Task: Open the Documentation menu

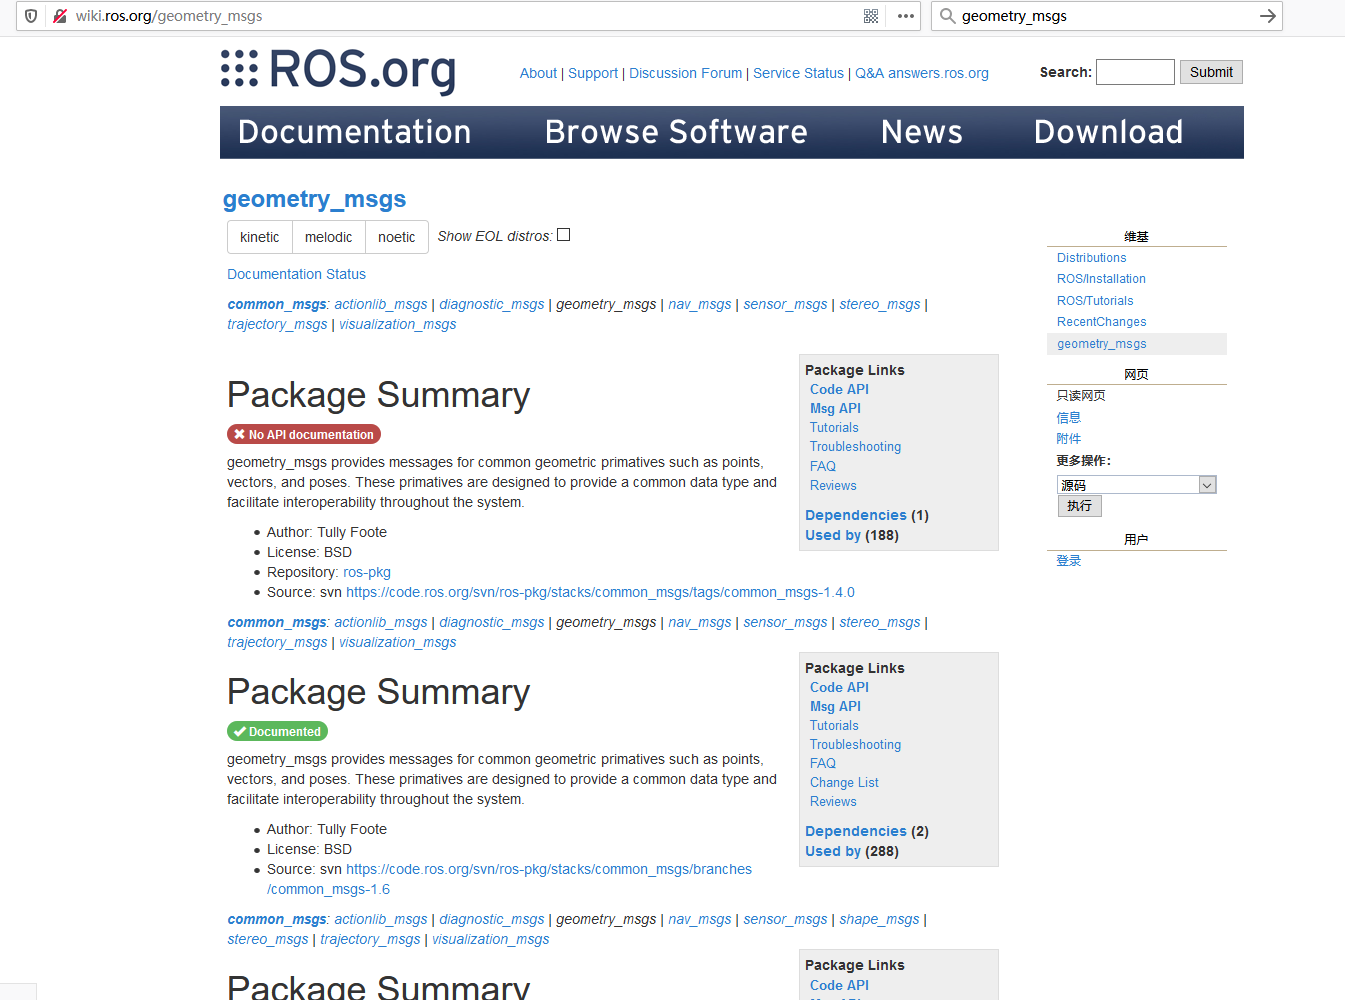Action: [354, 132]
